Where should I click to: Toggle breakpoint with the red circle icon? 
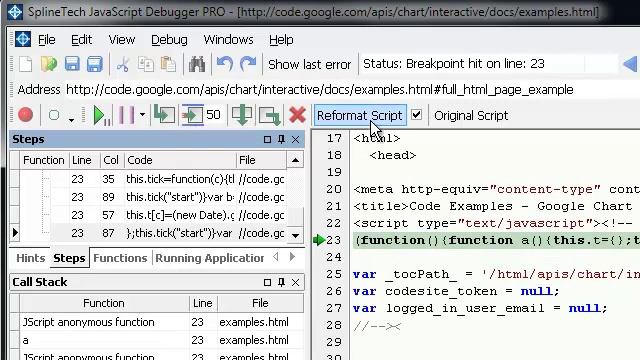pos(25,115)
